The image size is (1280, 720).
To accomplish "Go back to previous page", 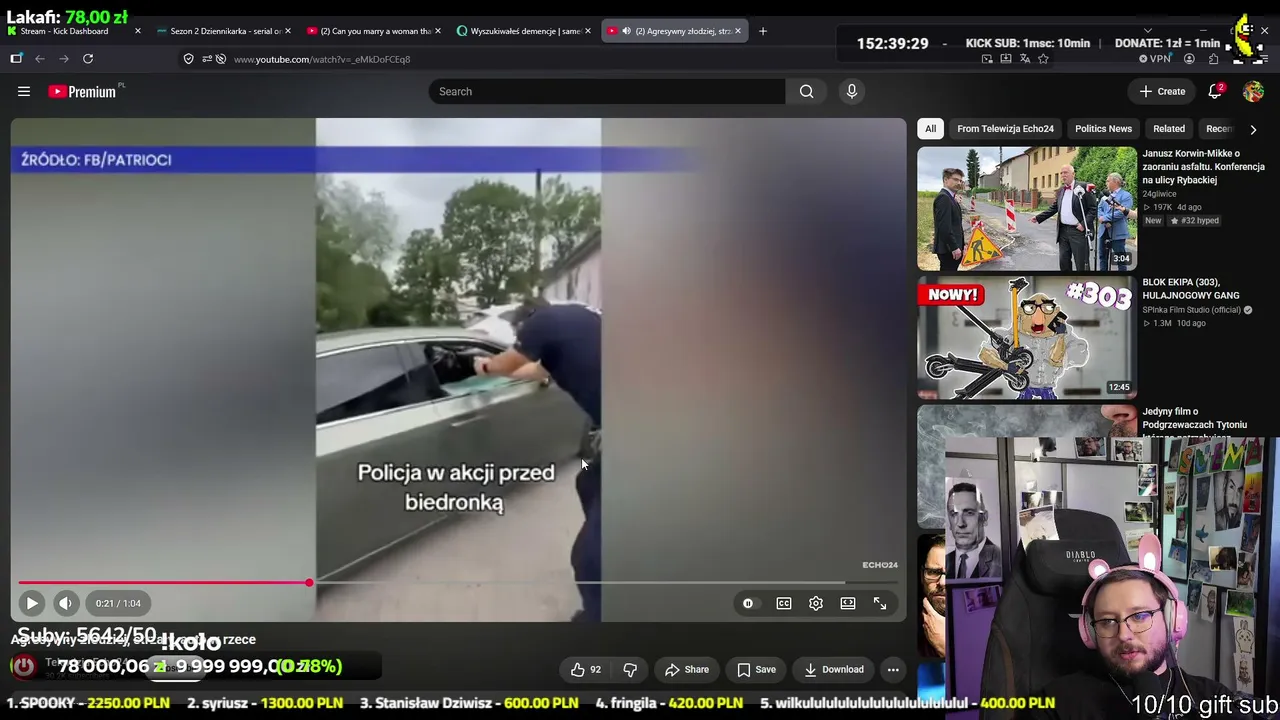I will point(40,59).
